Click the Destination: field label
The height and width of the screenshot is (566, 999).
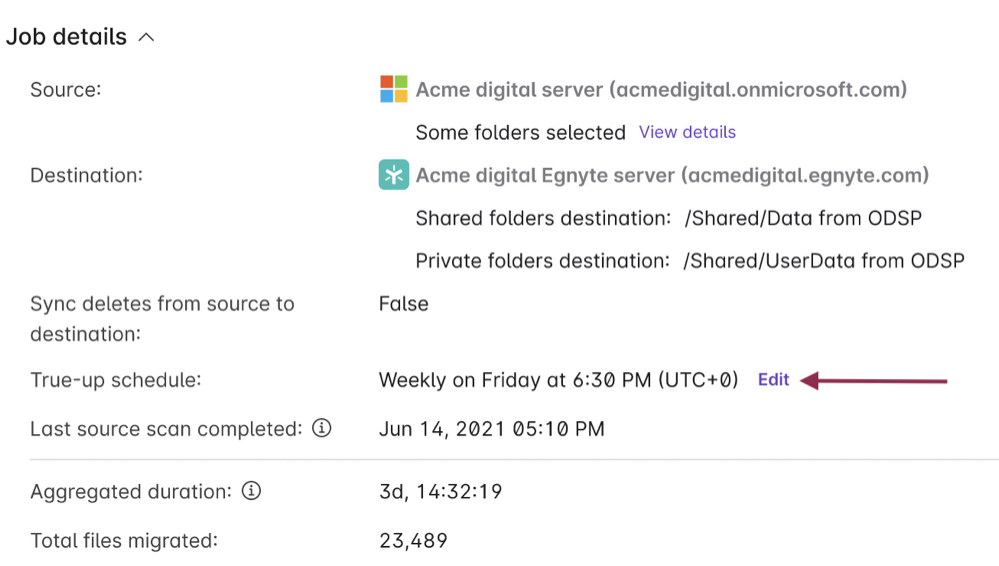tap(87, 176)
